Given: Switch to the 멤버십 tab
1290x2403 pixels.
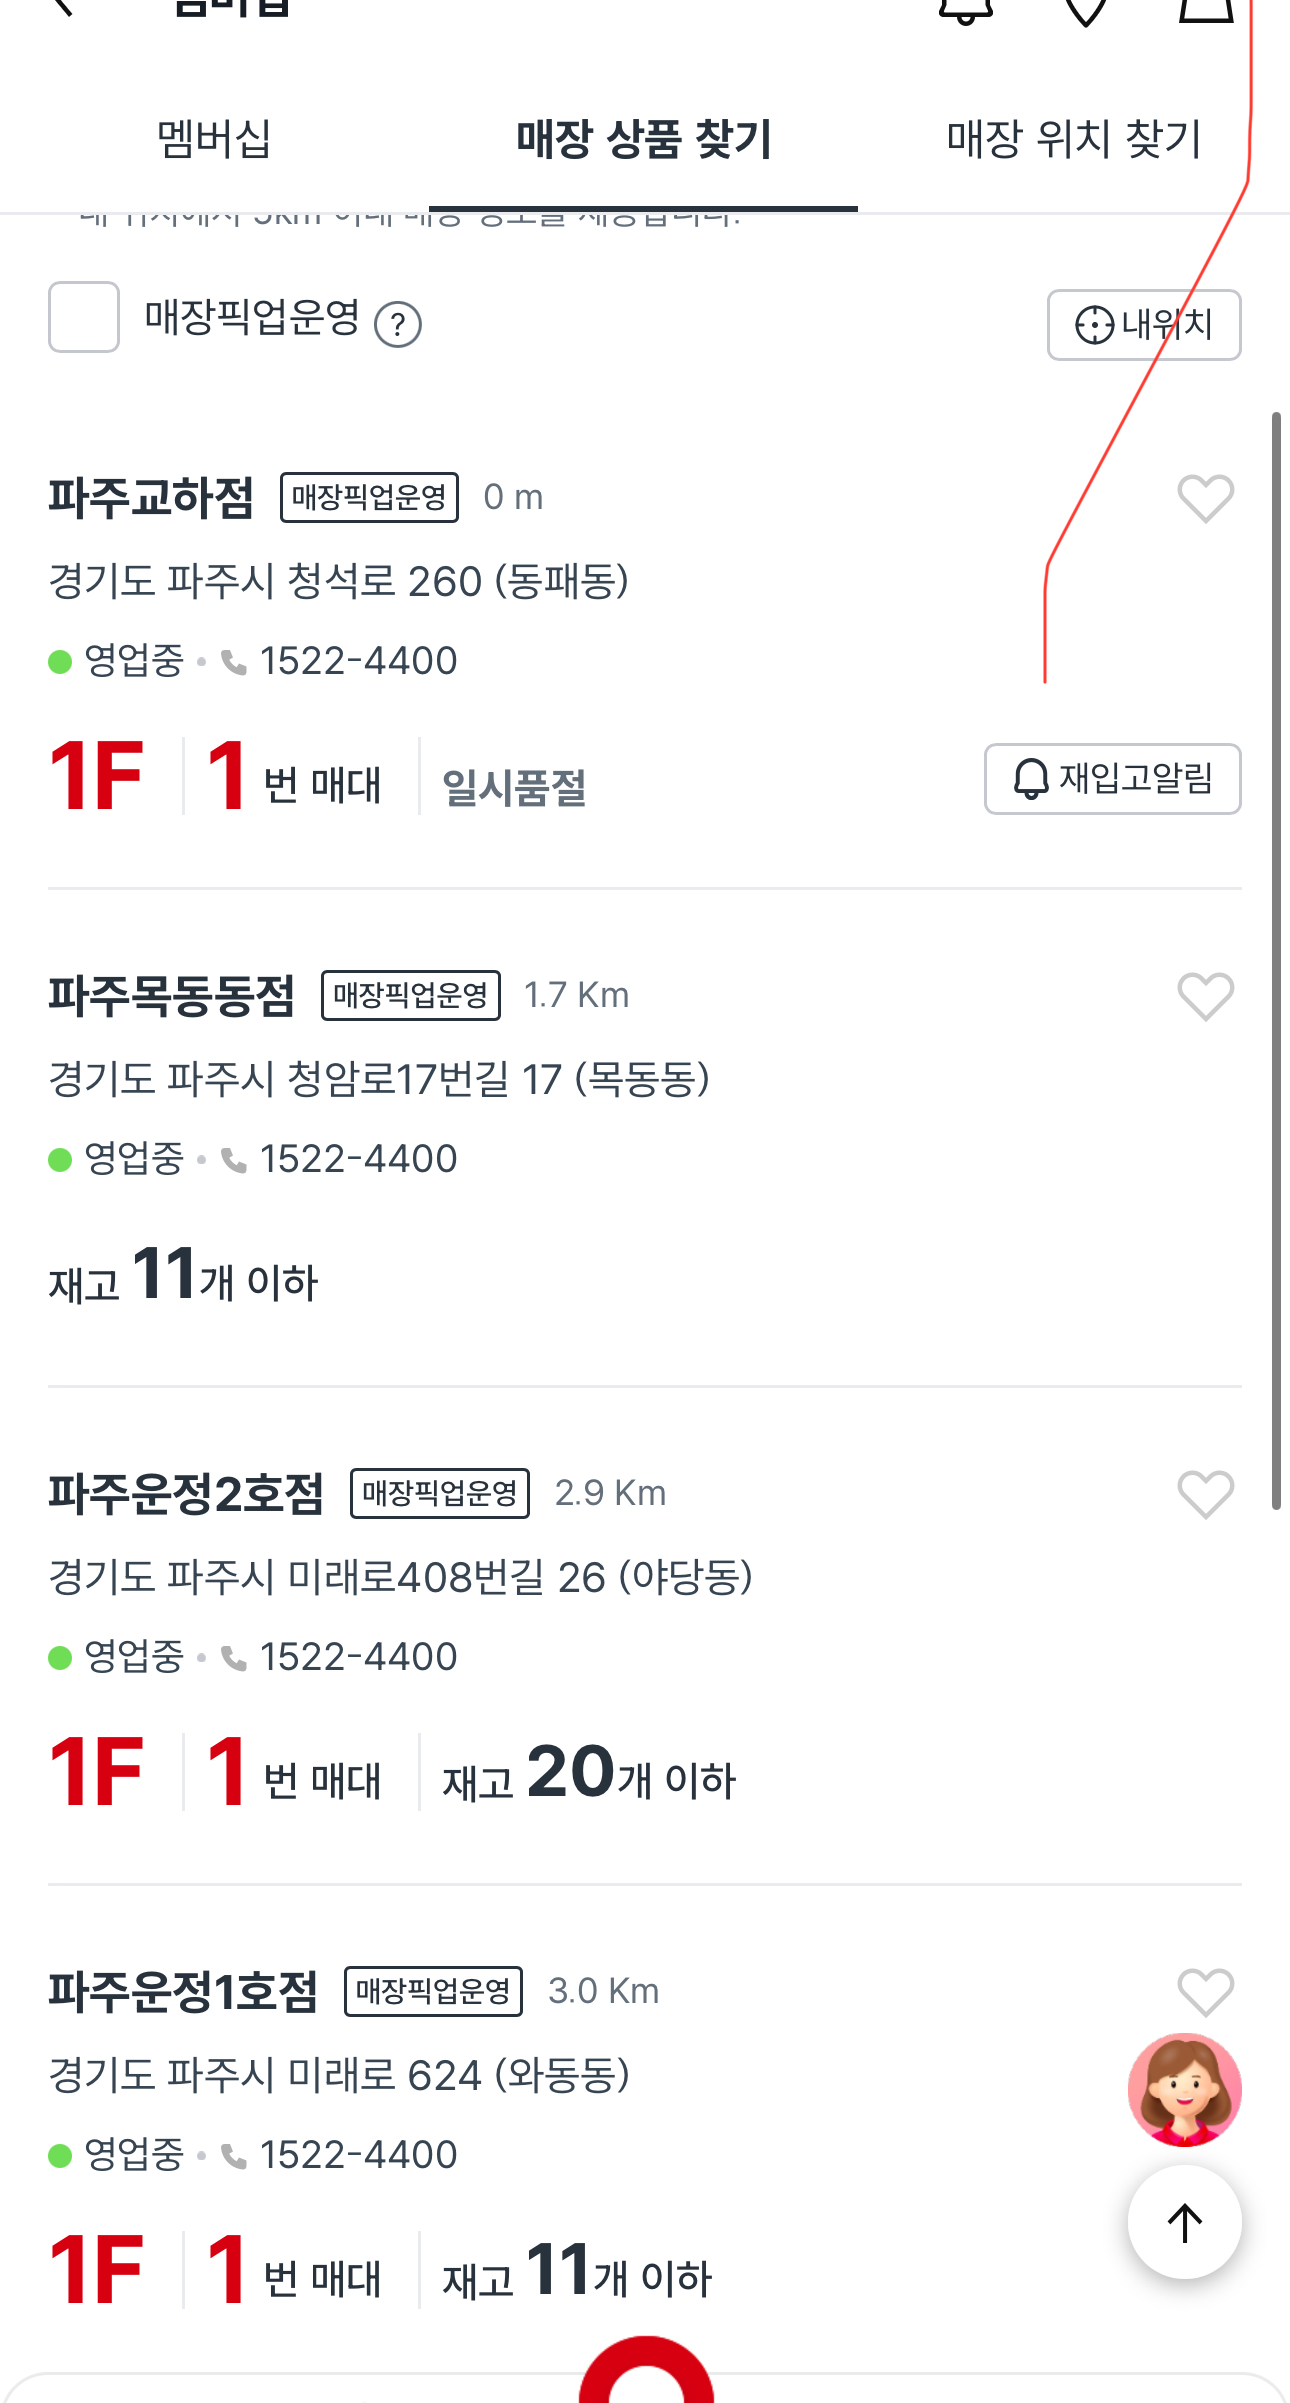Looking at the screenshot, I should coord(214,139).
